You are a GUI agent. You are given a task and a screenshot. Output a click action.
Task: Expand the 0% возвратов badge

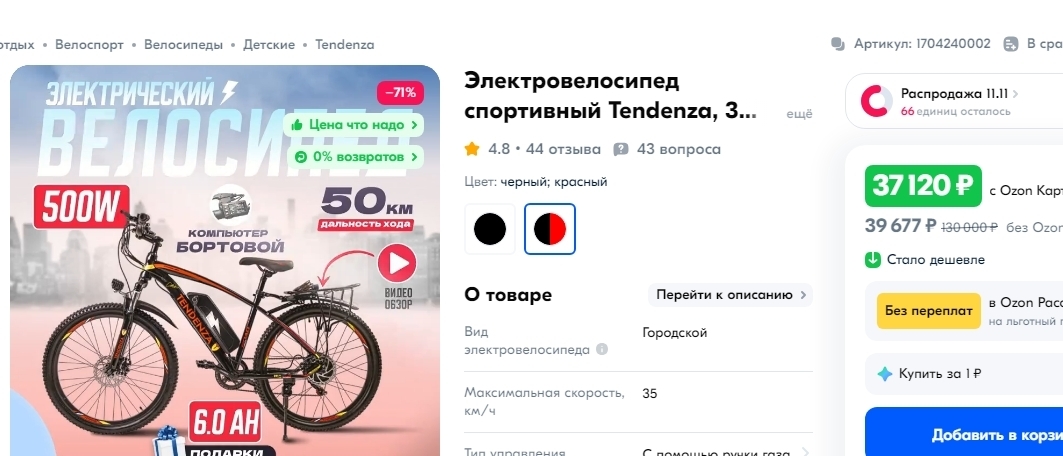(x=353, y=157)
